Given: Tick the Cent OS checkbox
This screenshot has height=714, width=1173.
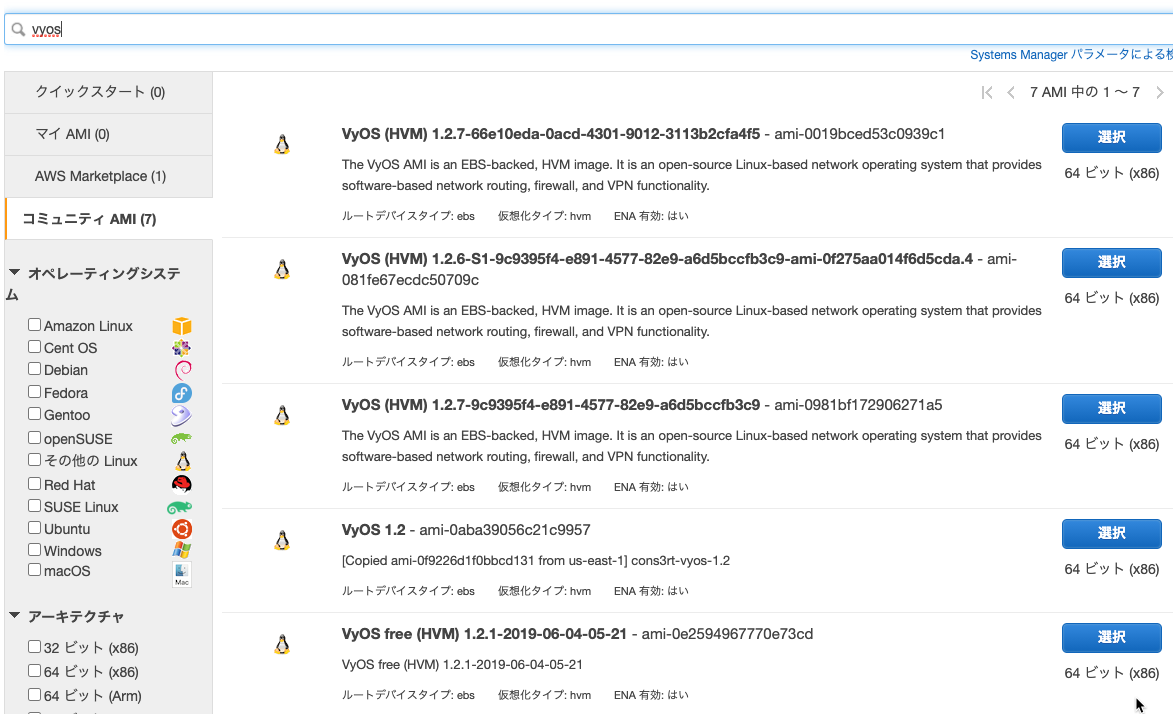Looking at the screenshot, I should 34,347.
